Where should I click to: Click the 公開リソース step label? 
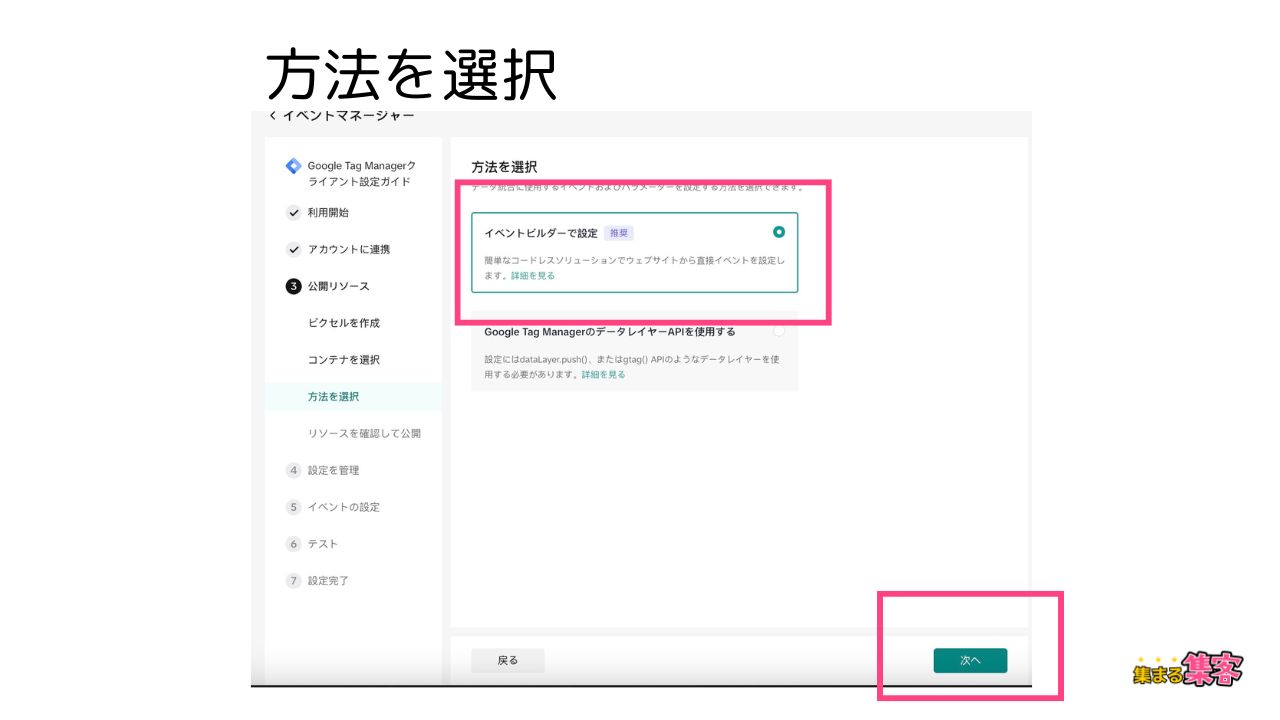point(339,286)
